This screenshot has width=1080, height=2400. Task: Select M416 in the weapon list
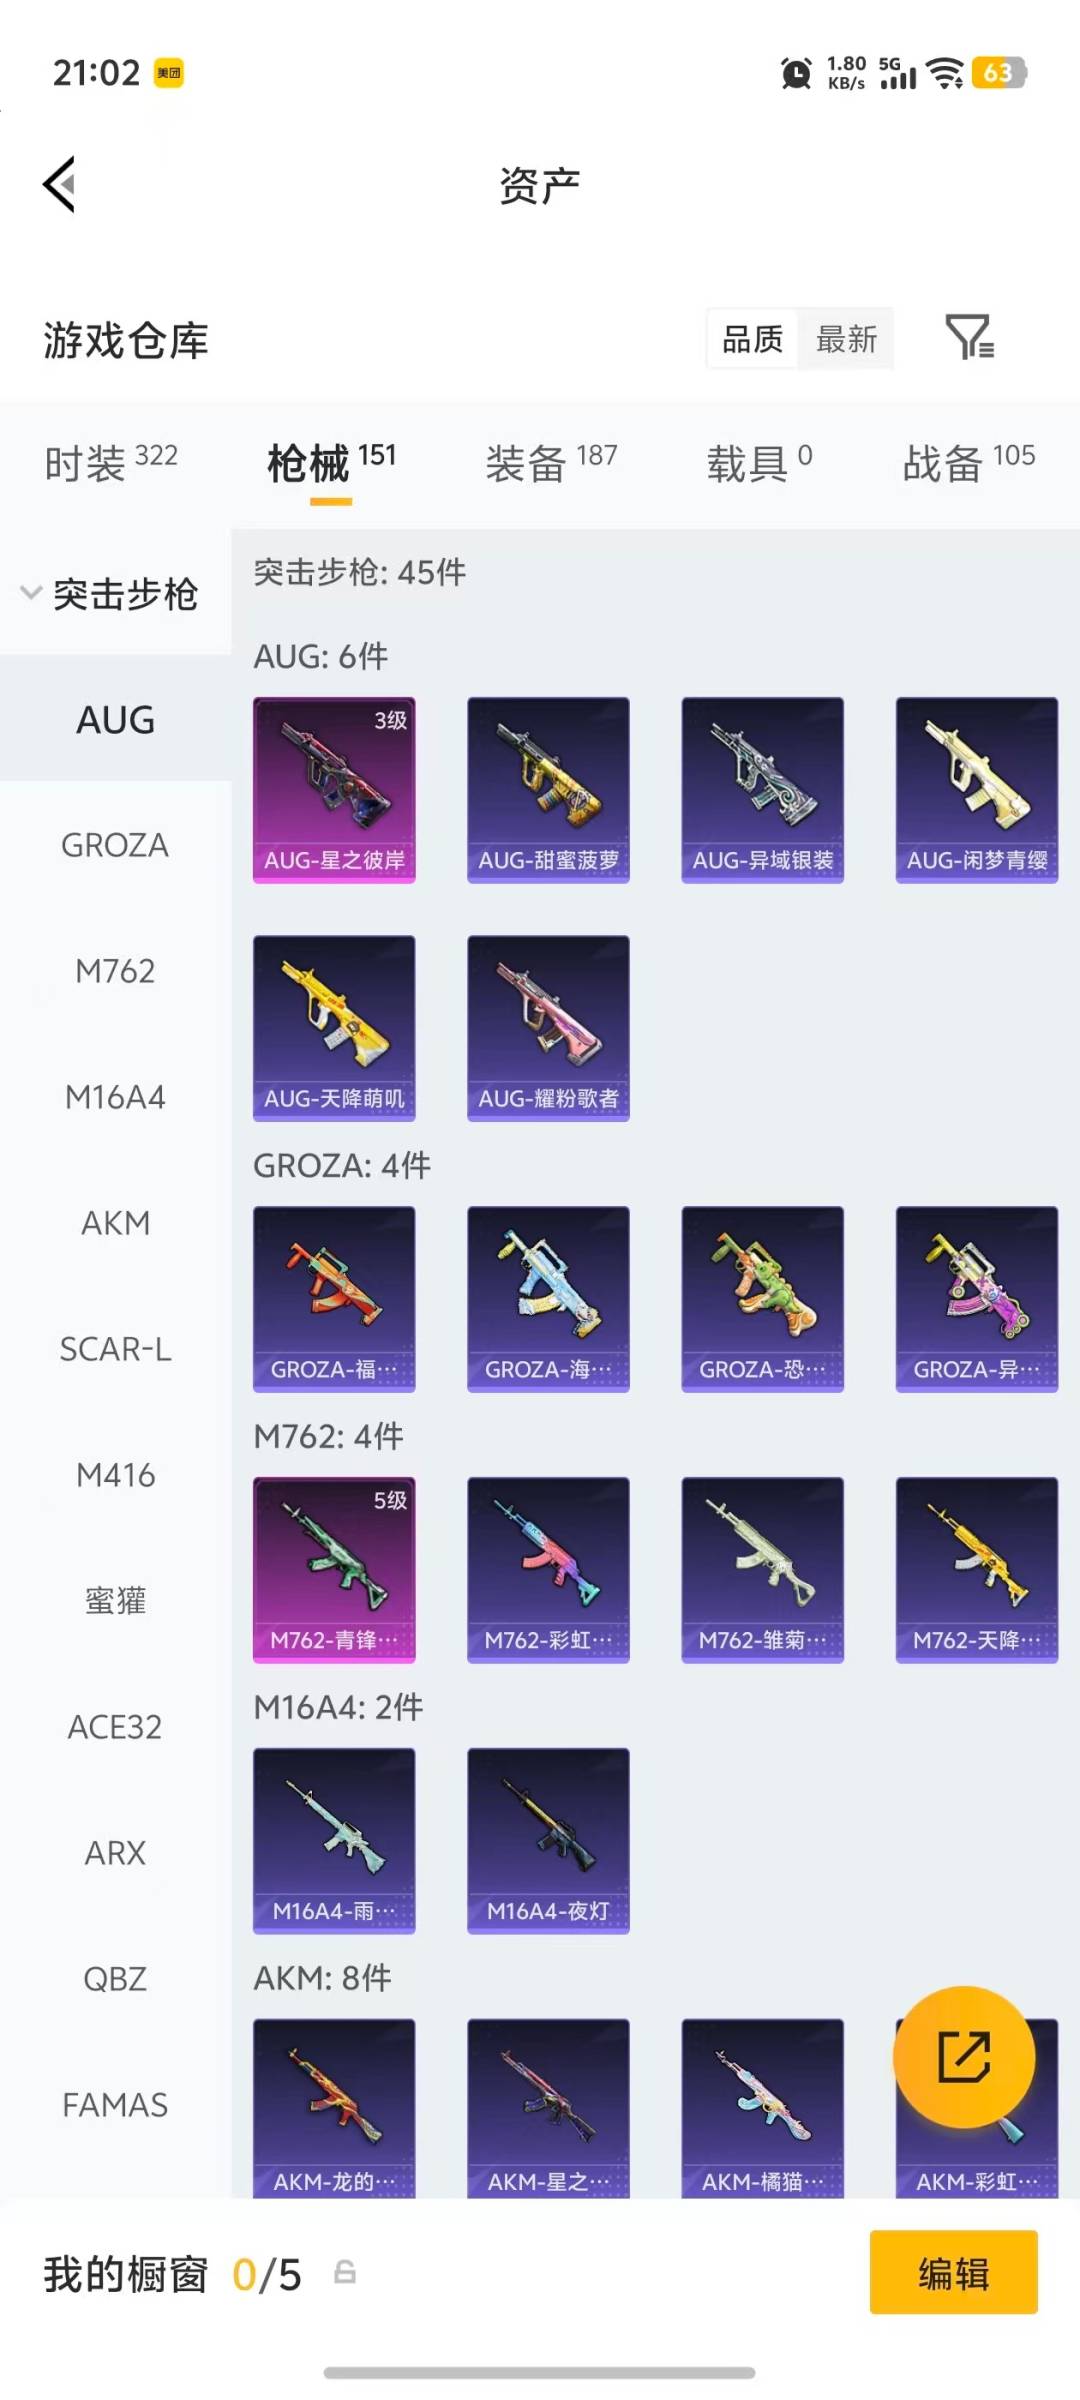(115, 1475)
